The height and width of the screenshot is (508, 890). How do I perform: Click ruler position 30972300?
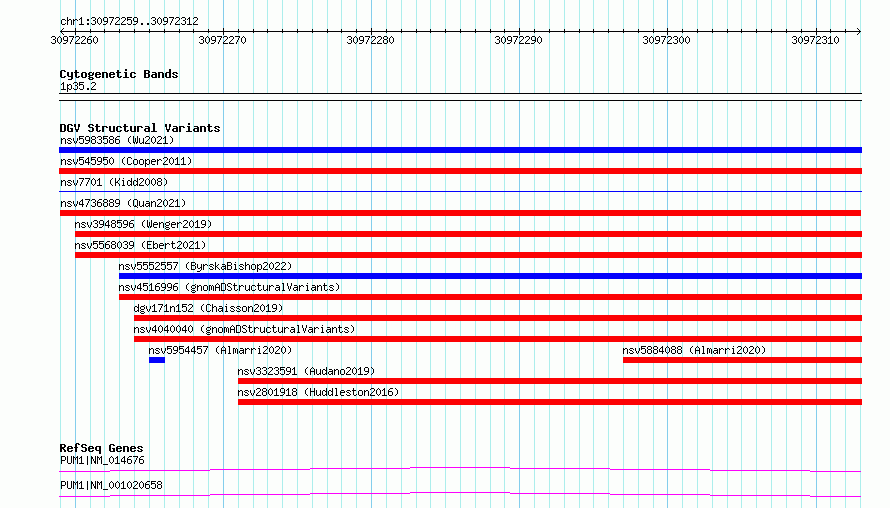pyautogui.click(x=666, y=40)
